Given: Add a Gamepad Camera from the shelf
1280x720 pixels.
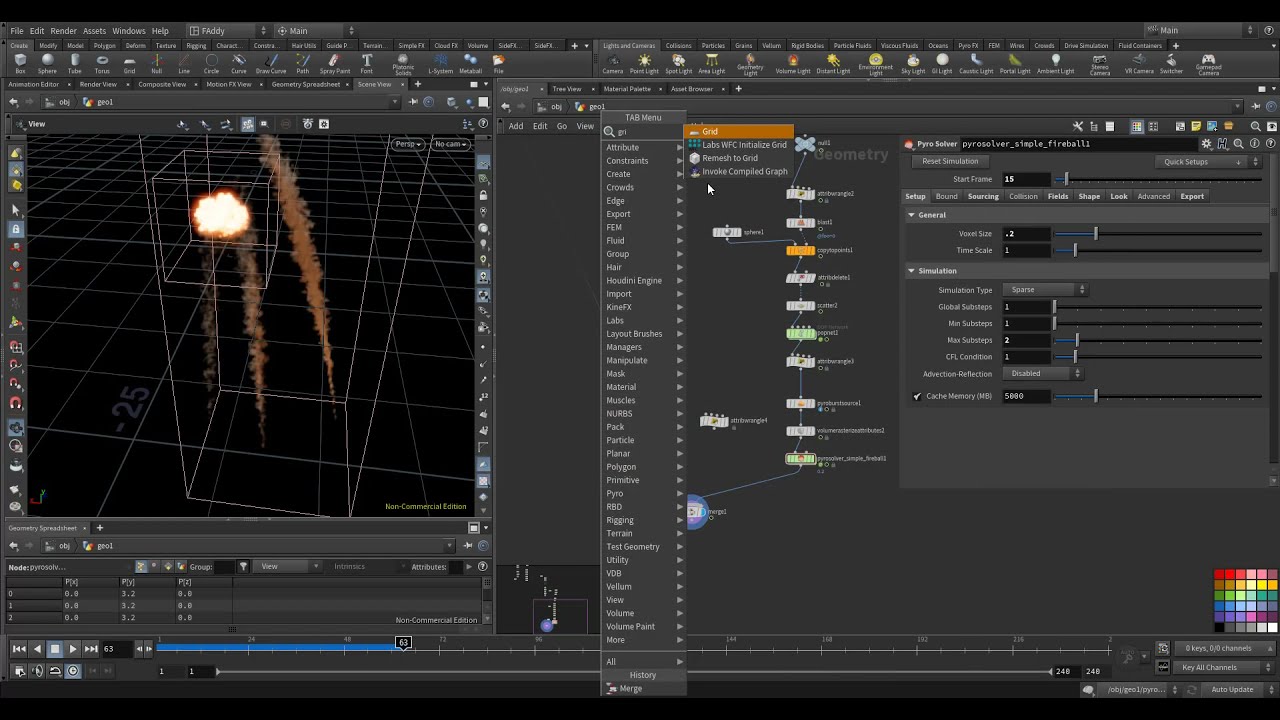Looking at the screenshot, I should [x=1208, y=65].
